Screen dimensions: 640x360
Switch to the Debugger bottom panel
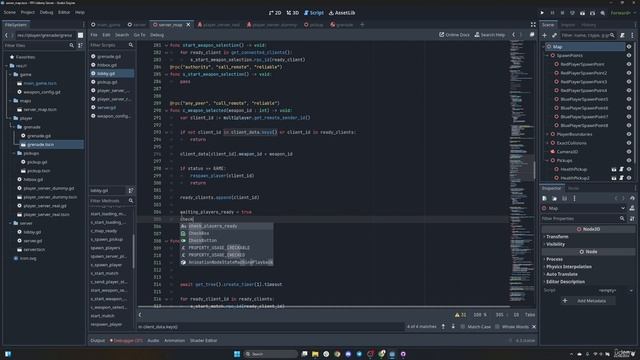click(x=126, y=340)
